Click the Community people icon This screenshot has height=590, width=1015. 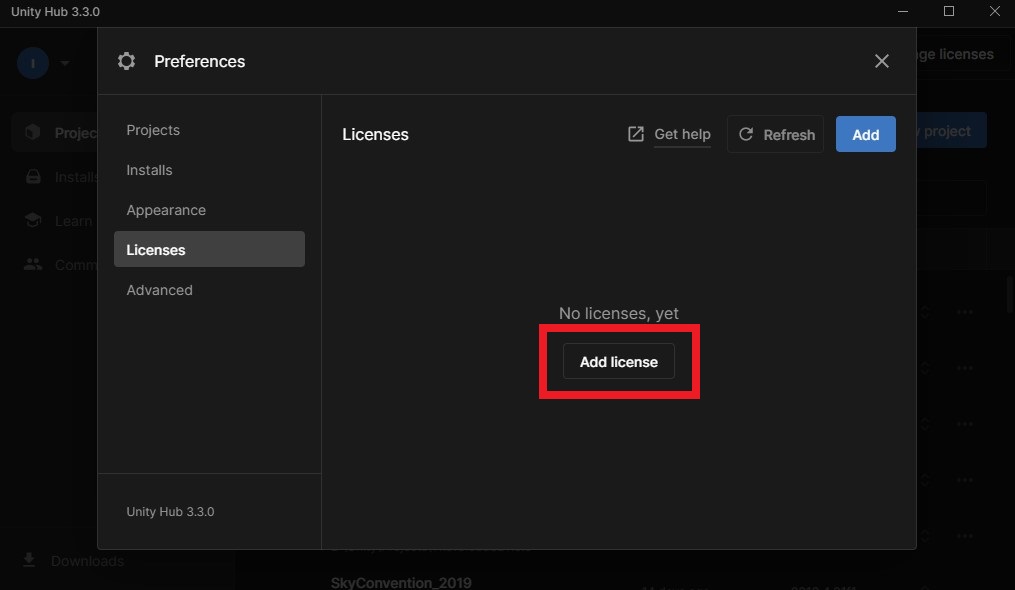tap(34, 265)
